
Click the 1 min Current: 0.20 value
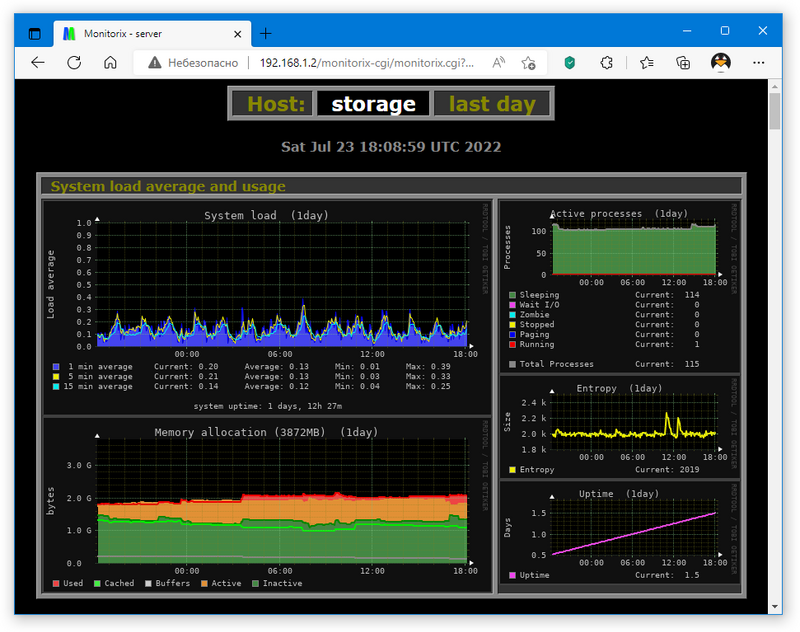coord(186,367)
